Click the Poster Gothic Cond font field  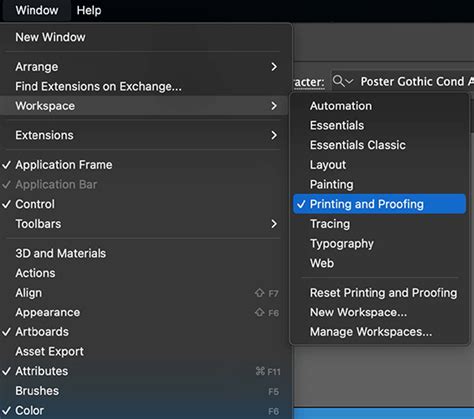(402, 81)
